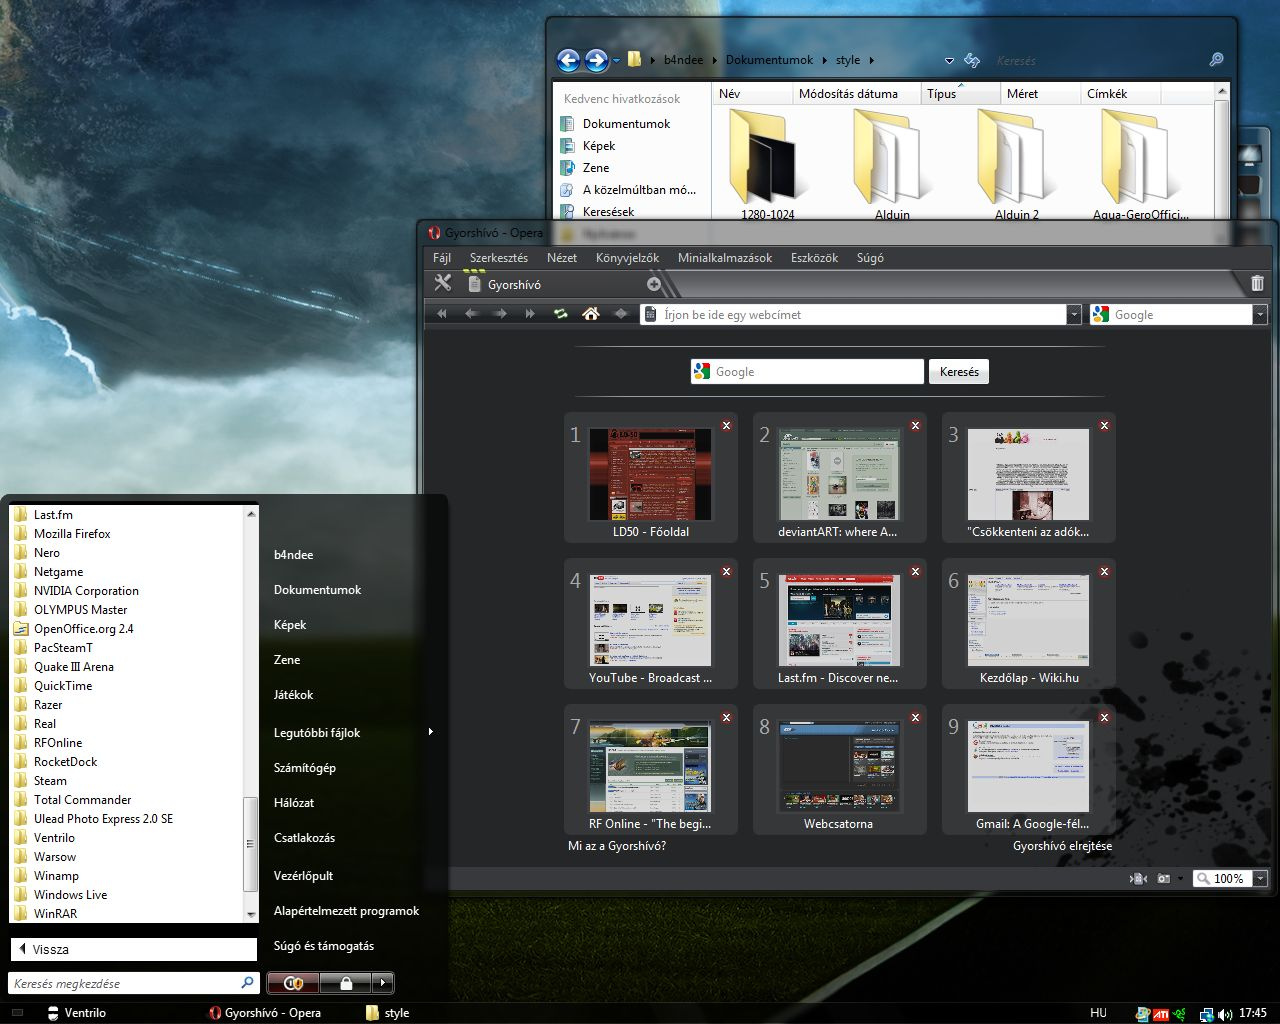The image size is (1280, 1024).
Task: Open network tray icon
Action: [x=1207, y=1013]
